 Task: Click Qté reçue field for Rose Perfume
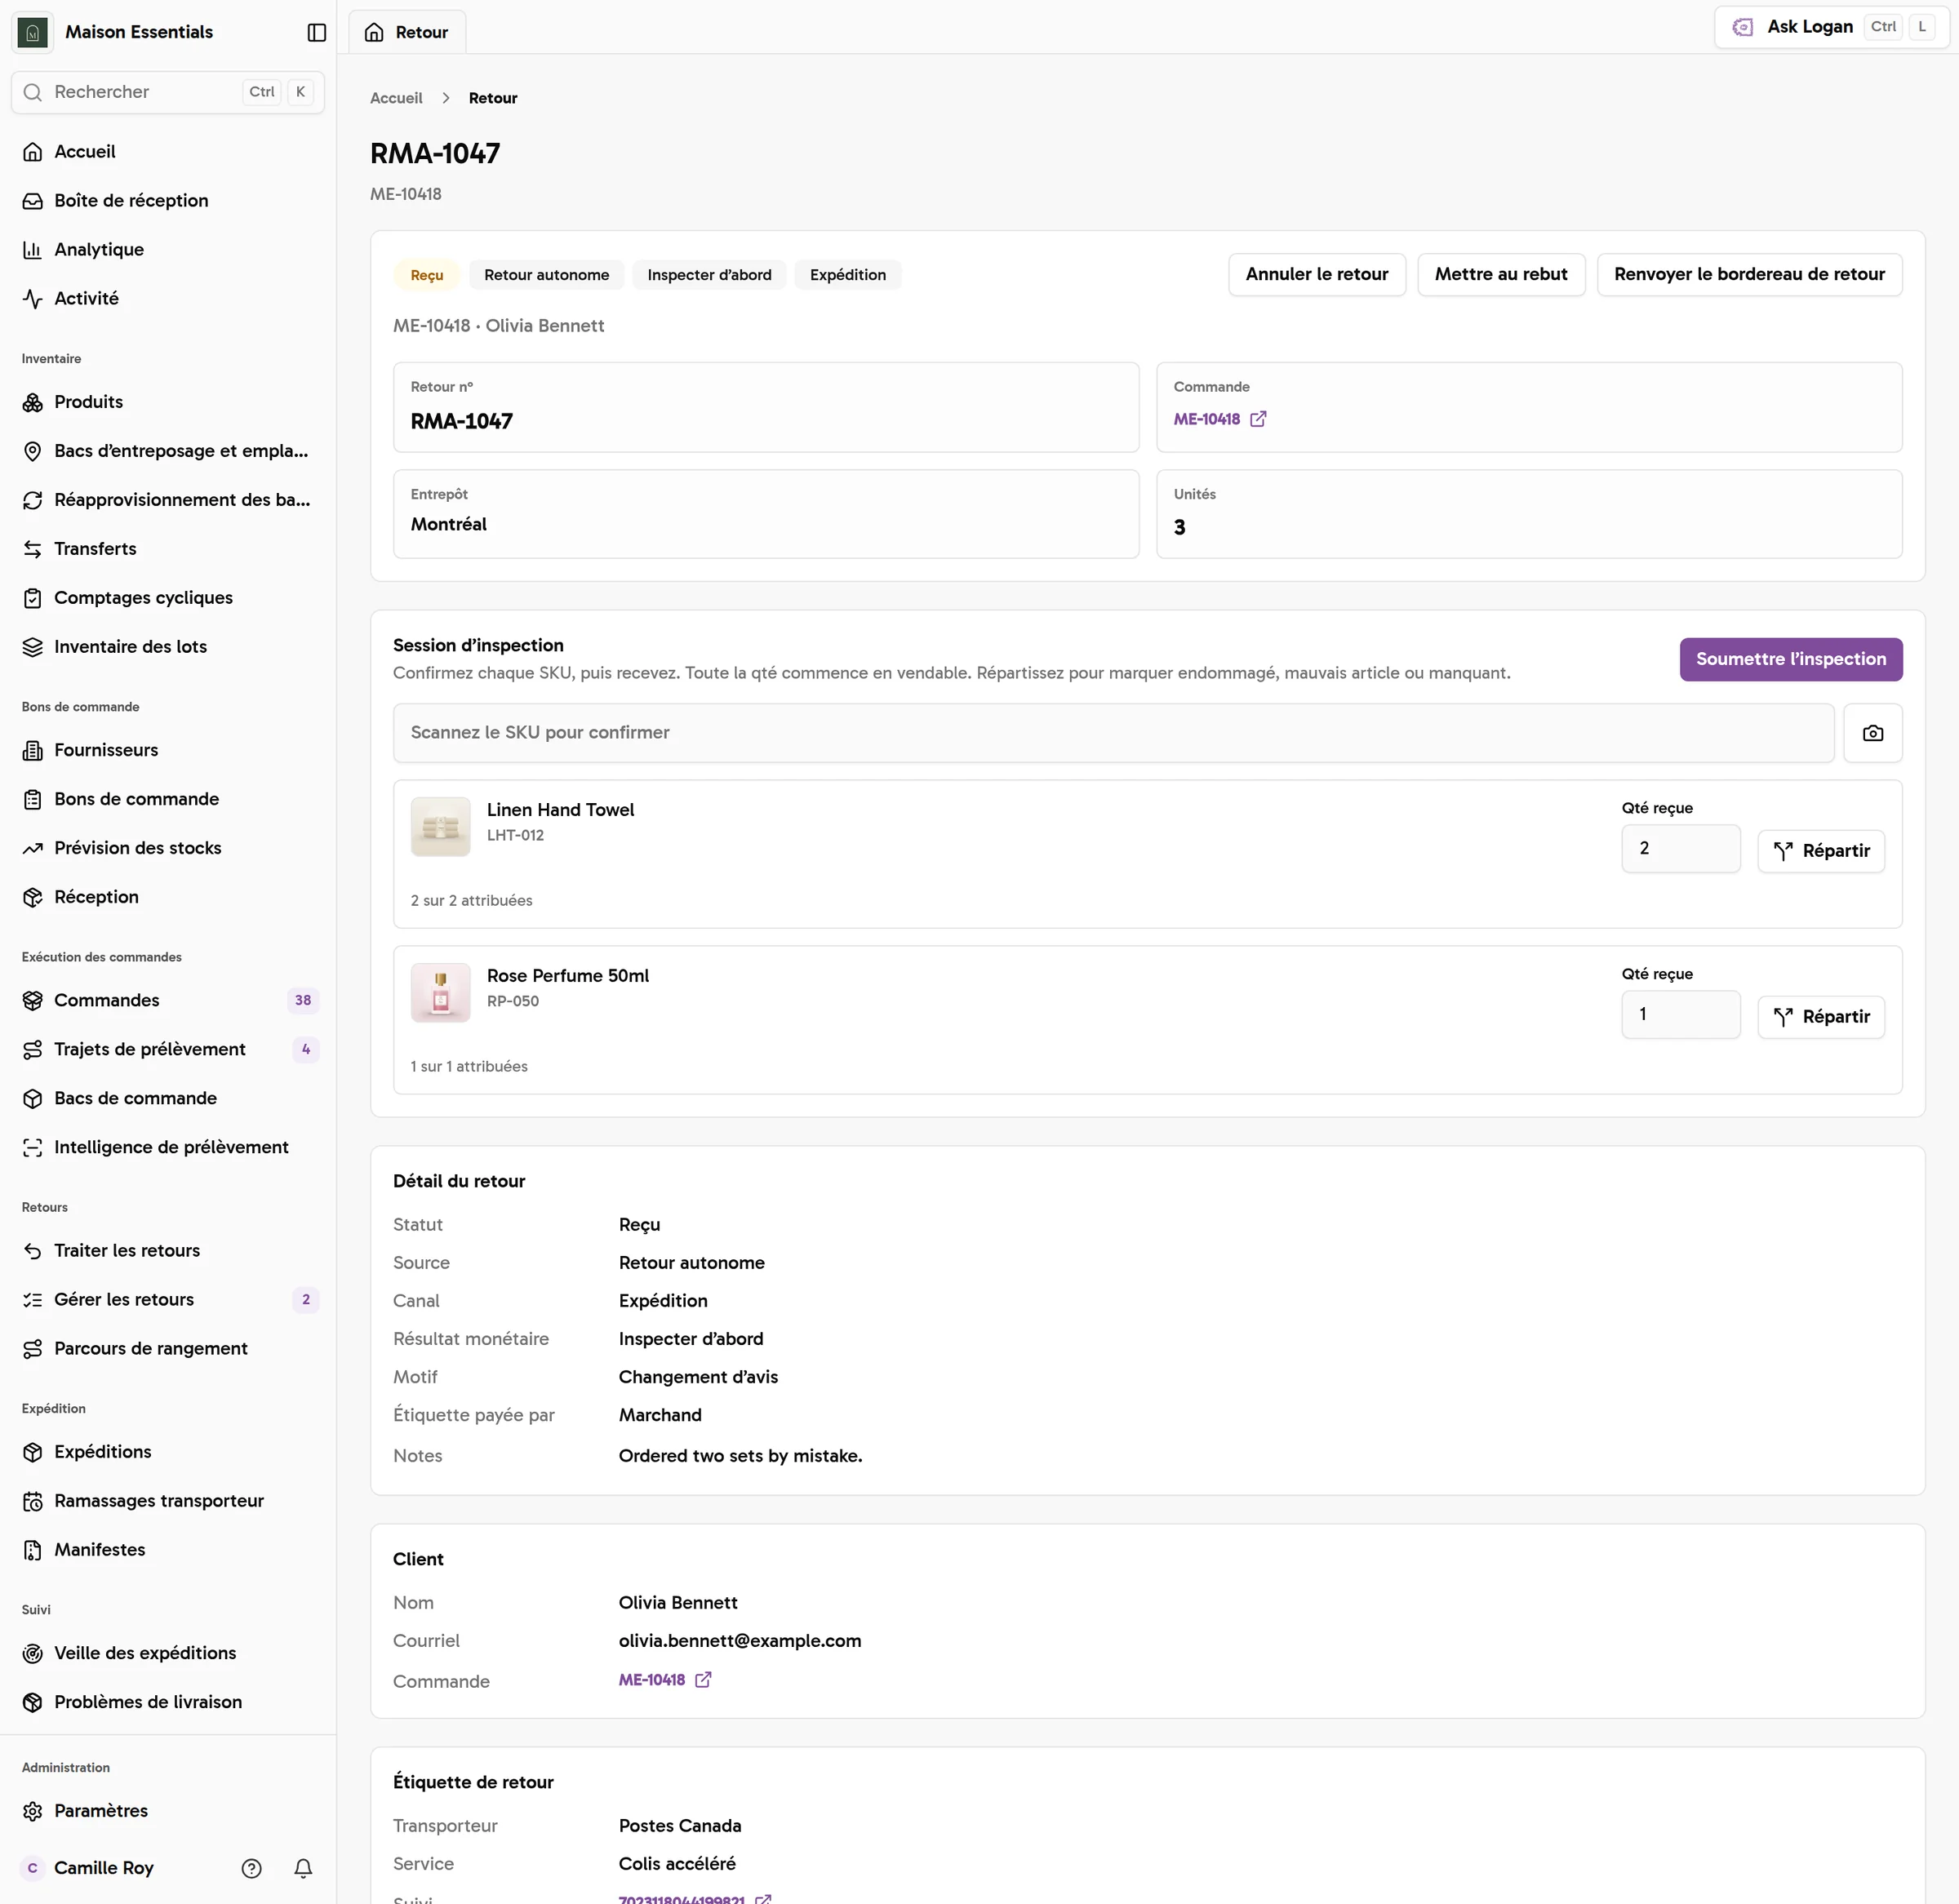[1680, 1015]
